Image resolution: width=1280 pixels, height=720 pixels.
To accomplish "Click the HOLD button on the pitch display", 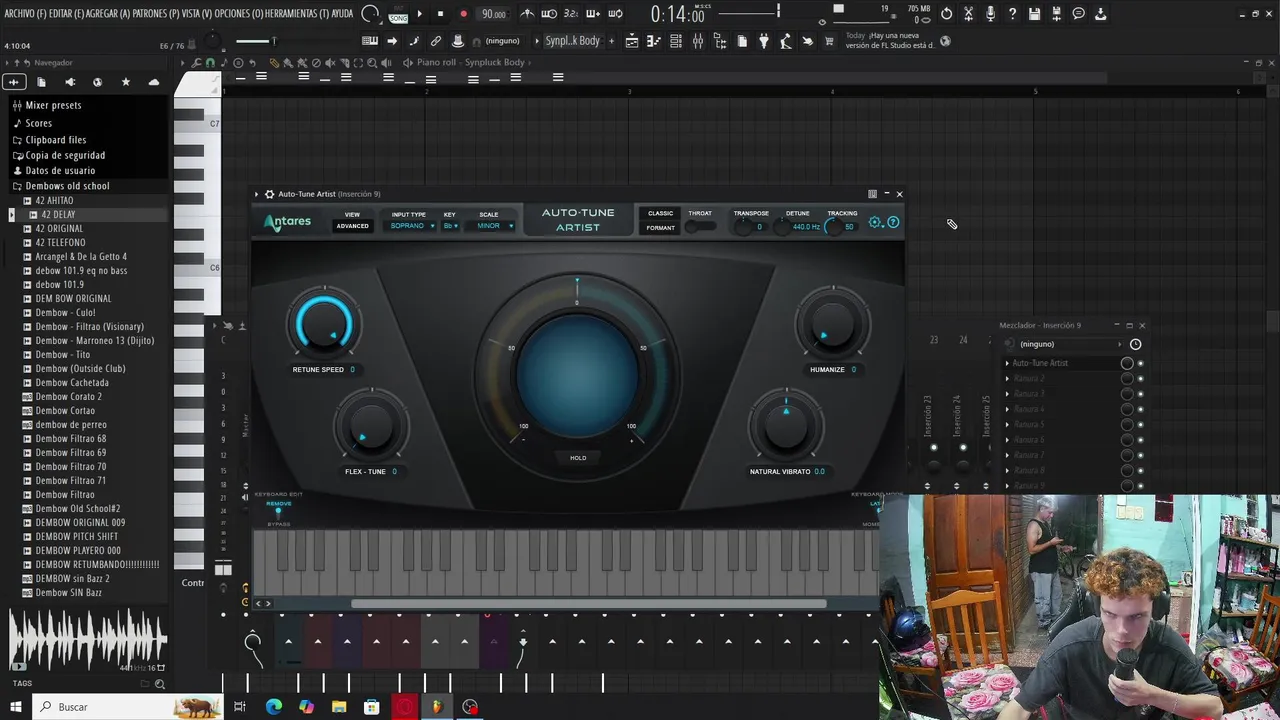I will coord(578,458).
